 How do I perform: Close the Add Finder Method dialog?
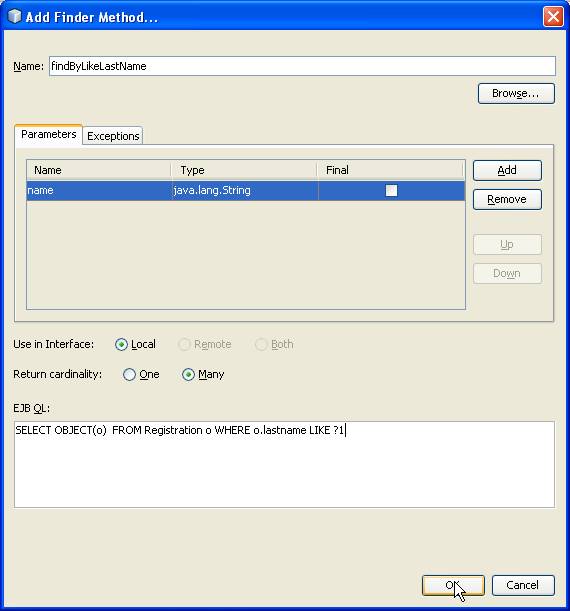[553, 17]
